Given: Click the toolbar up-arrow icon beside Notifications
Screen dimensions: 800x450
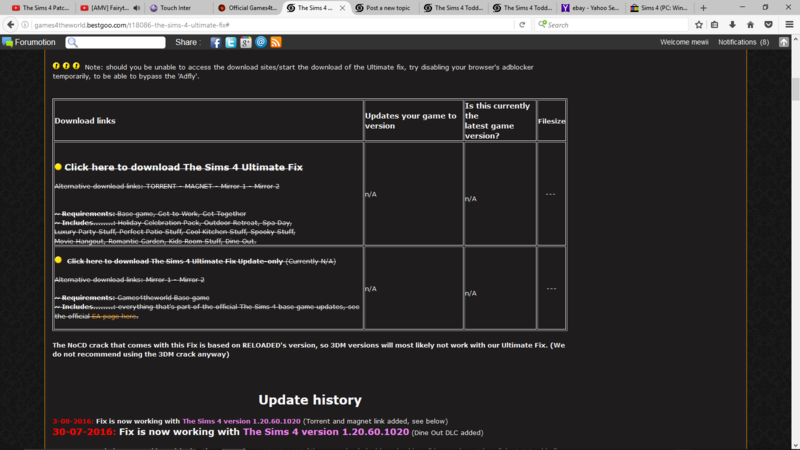Looking at the screenshot, I should tap(784, 42).
